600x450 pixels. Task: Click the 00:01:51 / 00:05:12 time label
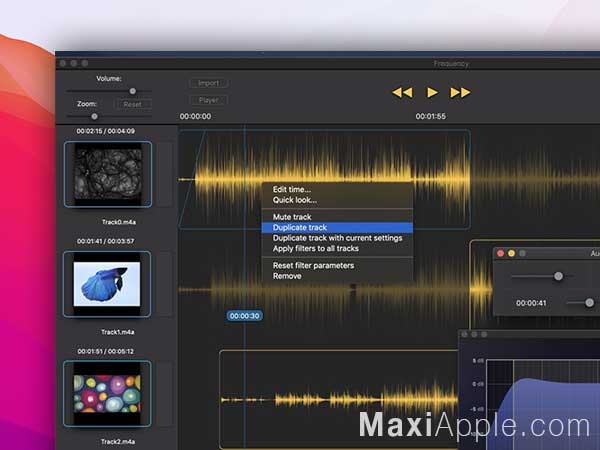(x=106, y=351)
